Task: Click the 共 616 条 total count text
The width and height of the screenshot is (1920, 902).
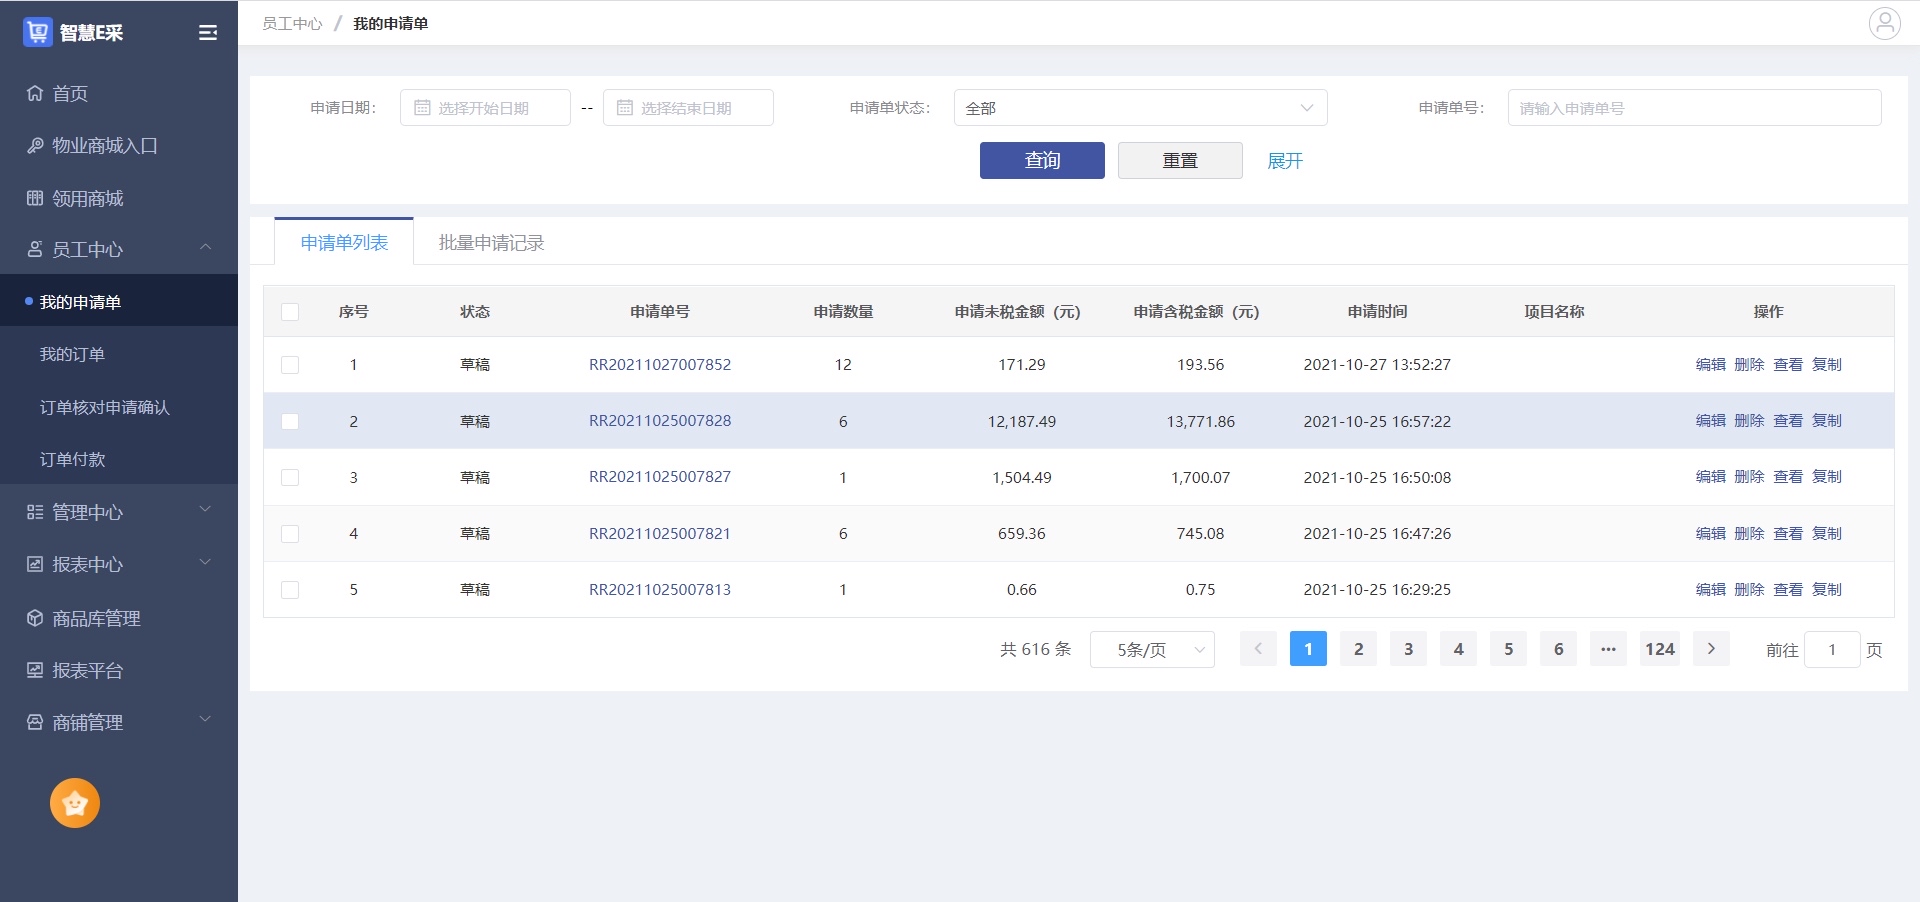Action: 1035,650
